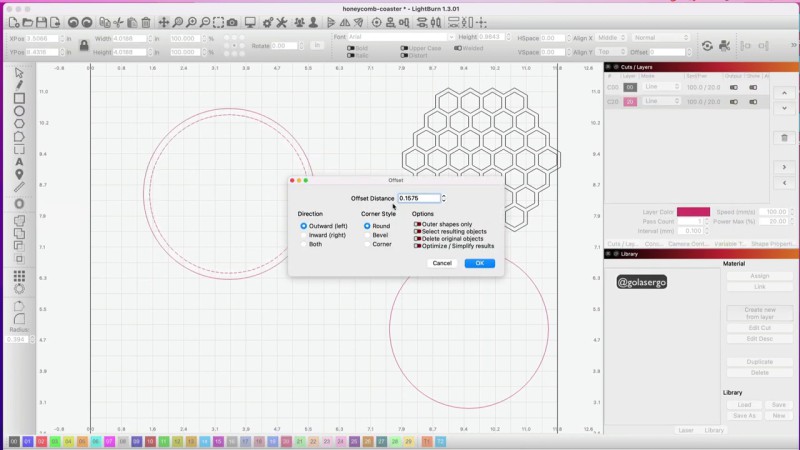Select the Inward (right) direction option
This screenshot has width=800, height=450.
coord(304,235)
